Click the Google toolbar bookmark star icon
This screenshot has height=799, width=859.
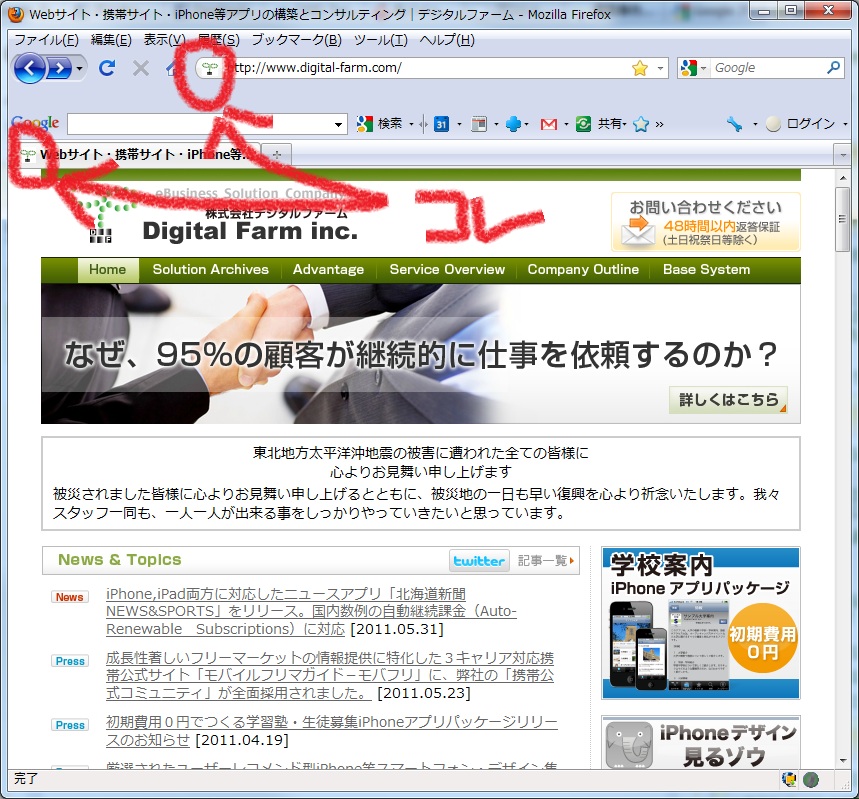(x=640, y=124)
